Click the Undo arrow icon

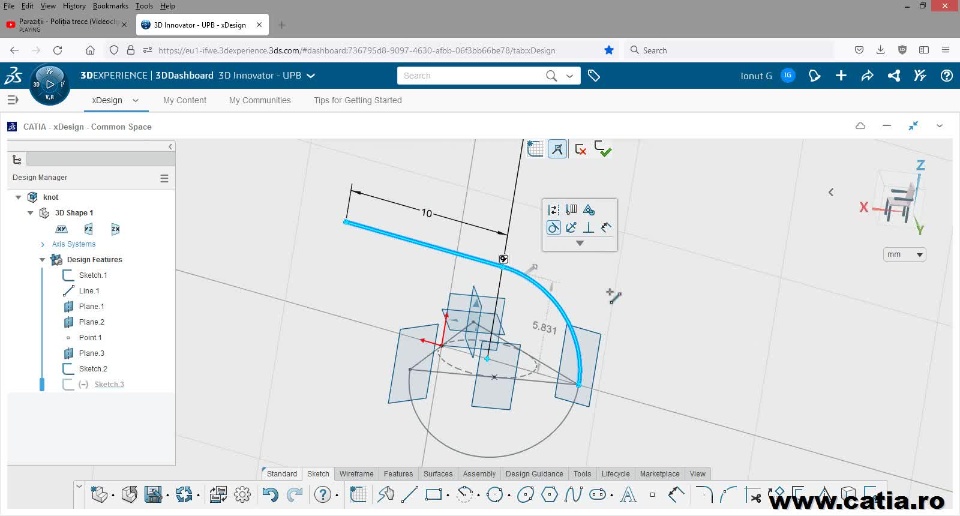coord(270,495)
